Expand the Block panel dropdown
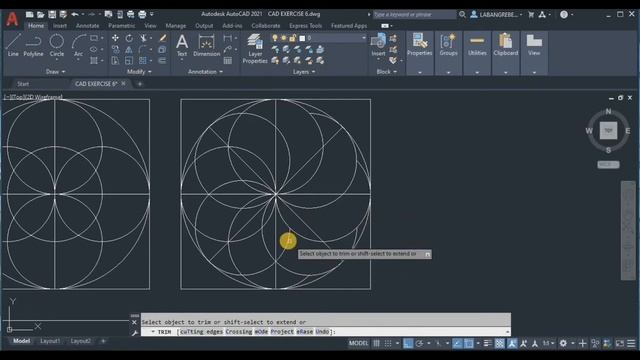 tap(386, 71)
